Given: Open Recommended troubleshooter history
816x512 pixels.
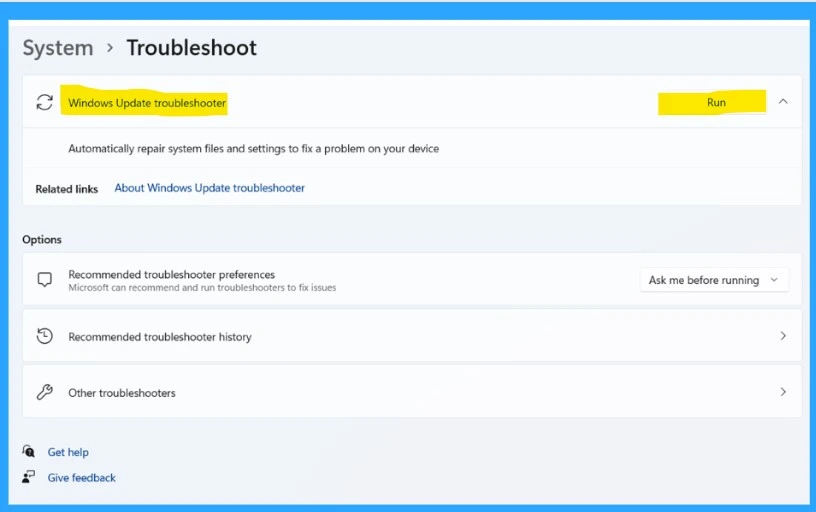Looking at the screenshot, I should coord(412,336).
